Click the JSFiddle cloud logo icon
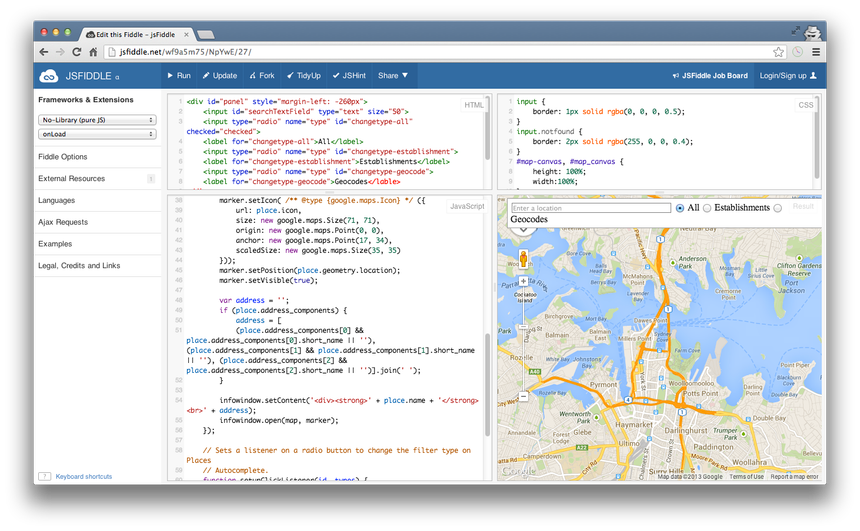The height and width of the screenshot is (531, 860). 48,75
